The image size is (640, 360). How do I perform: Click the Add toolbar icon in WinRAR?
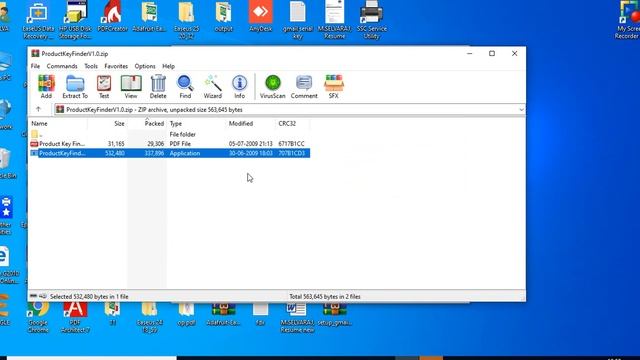click(x=46, y=87)
